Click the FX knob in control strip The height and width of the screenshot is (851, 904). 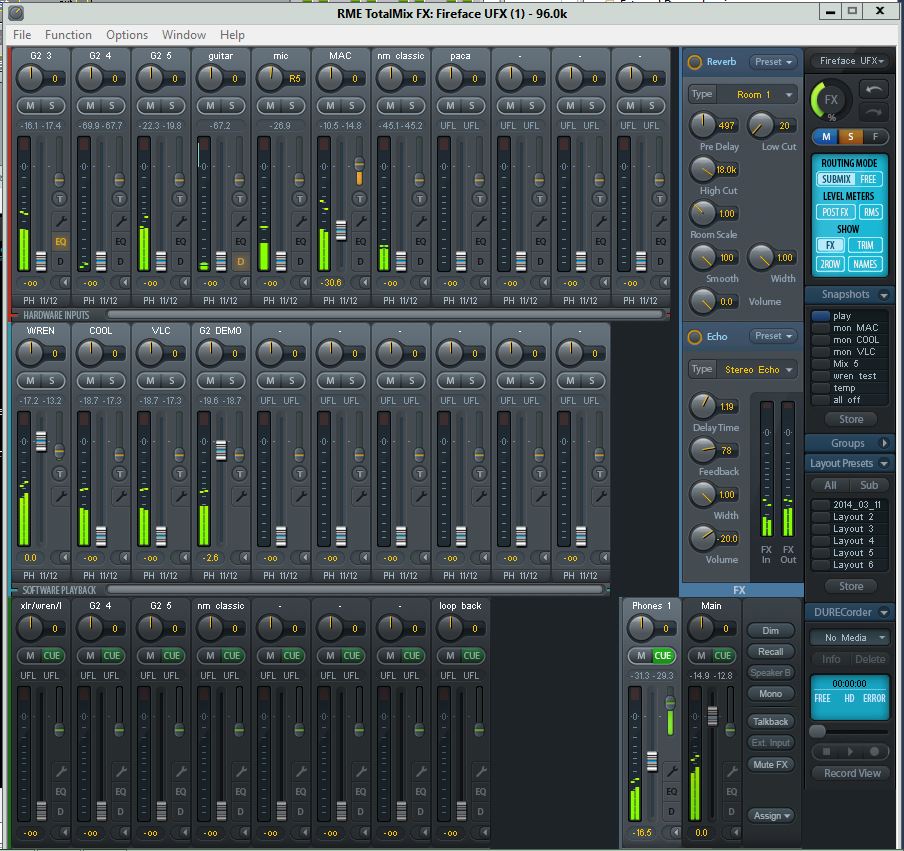point(831,100)
